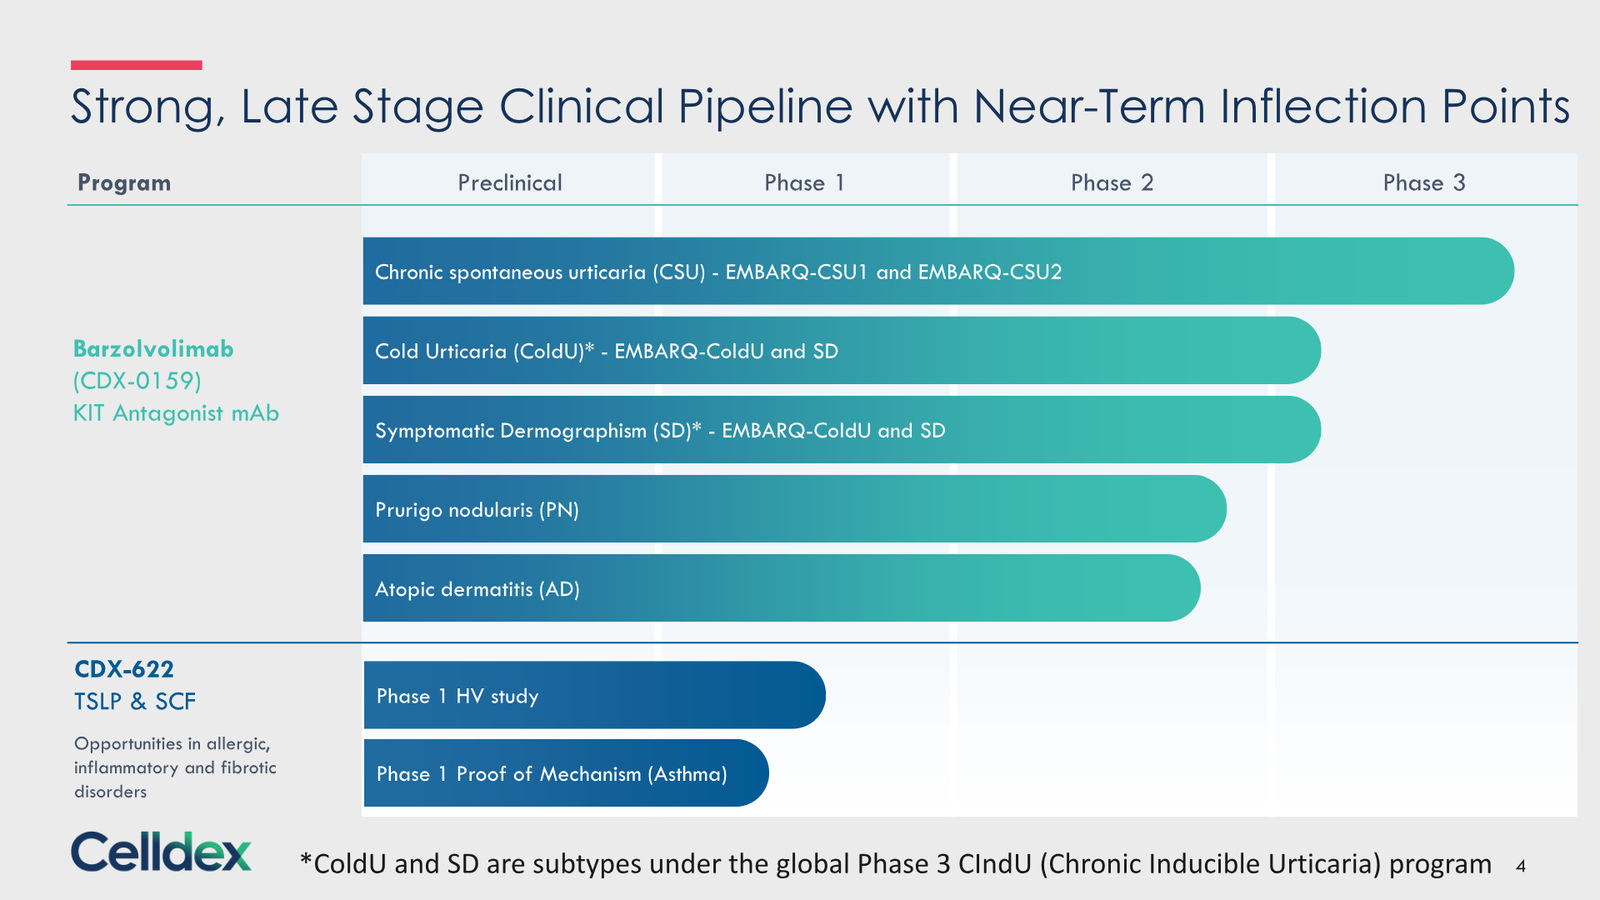Click the Prurigo nodularis (PN) bar

tap(795, 509)
